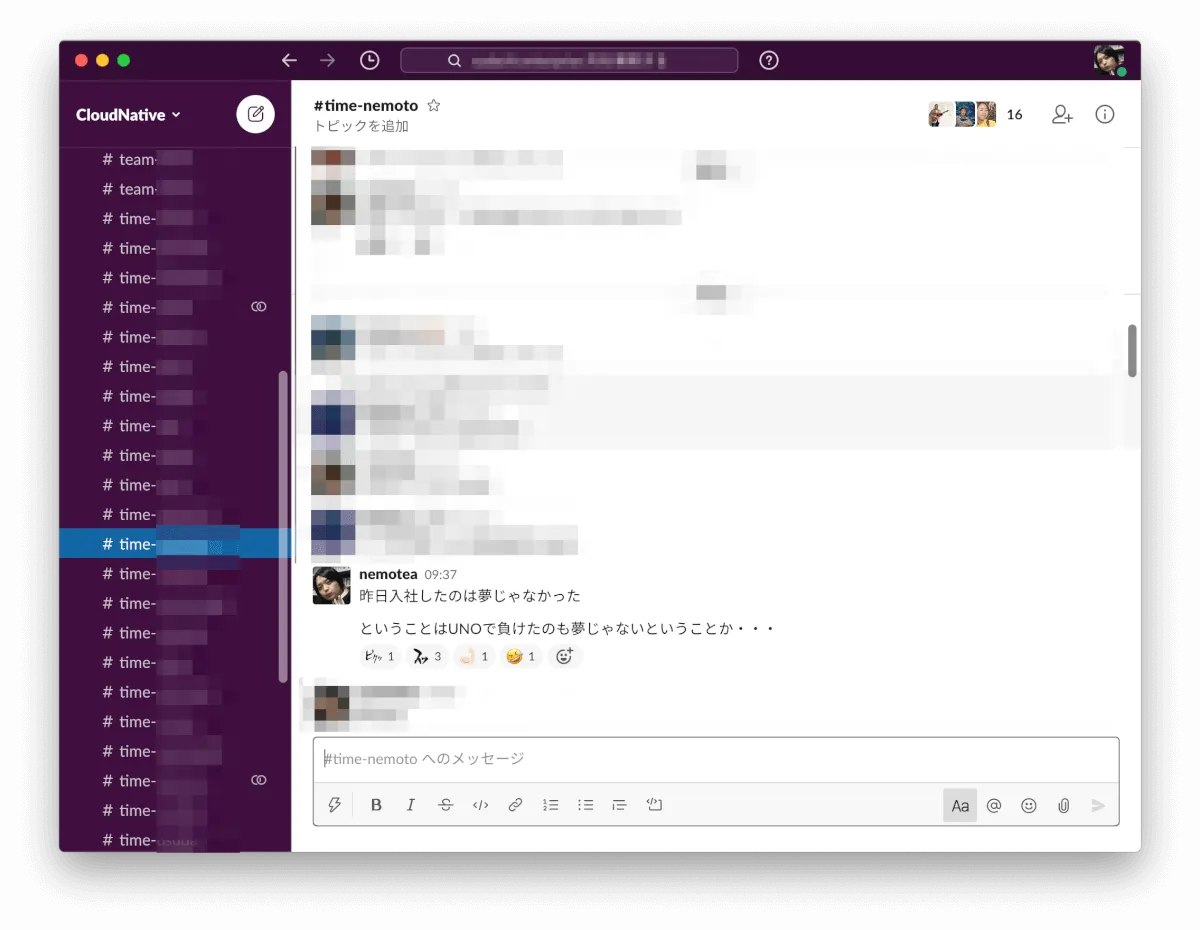Click nemotea's avatar next to the message

coord(332,585)
